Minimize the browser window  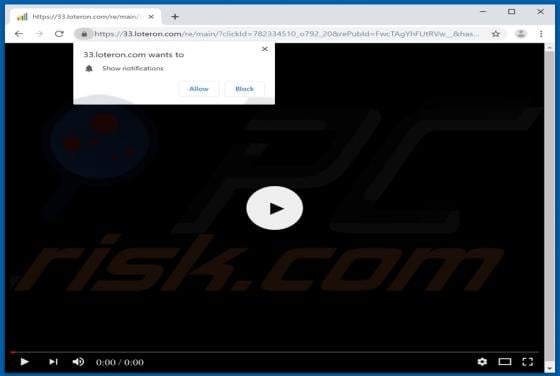[483, 12]
